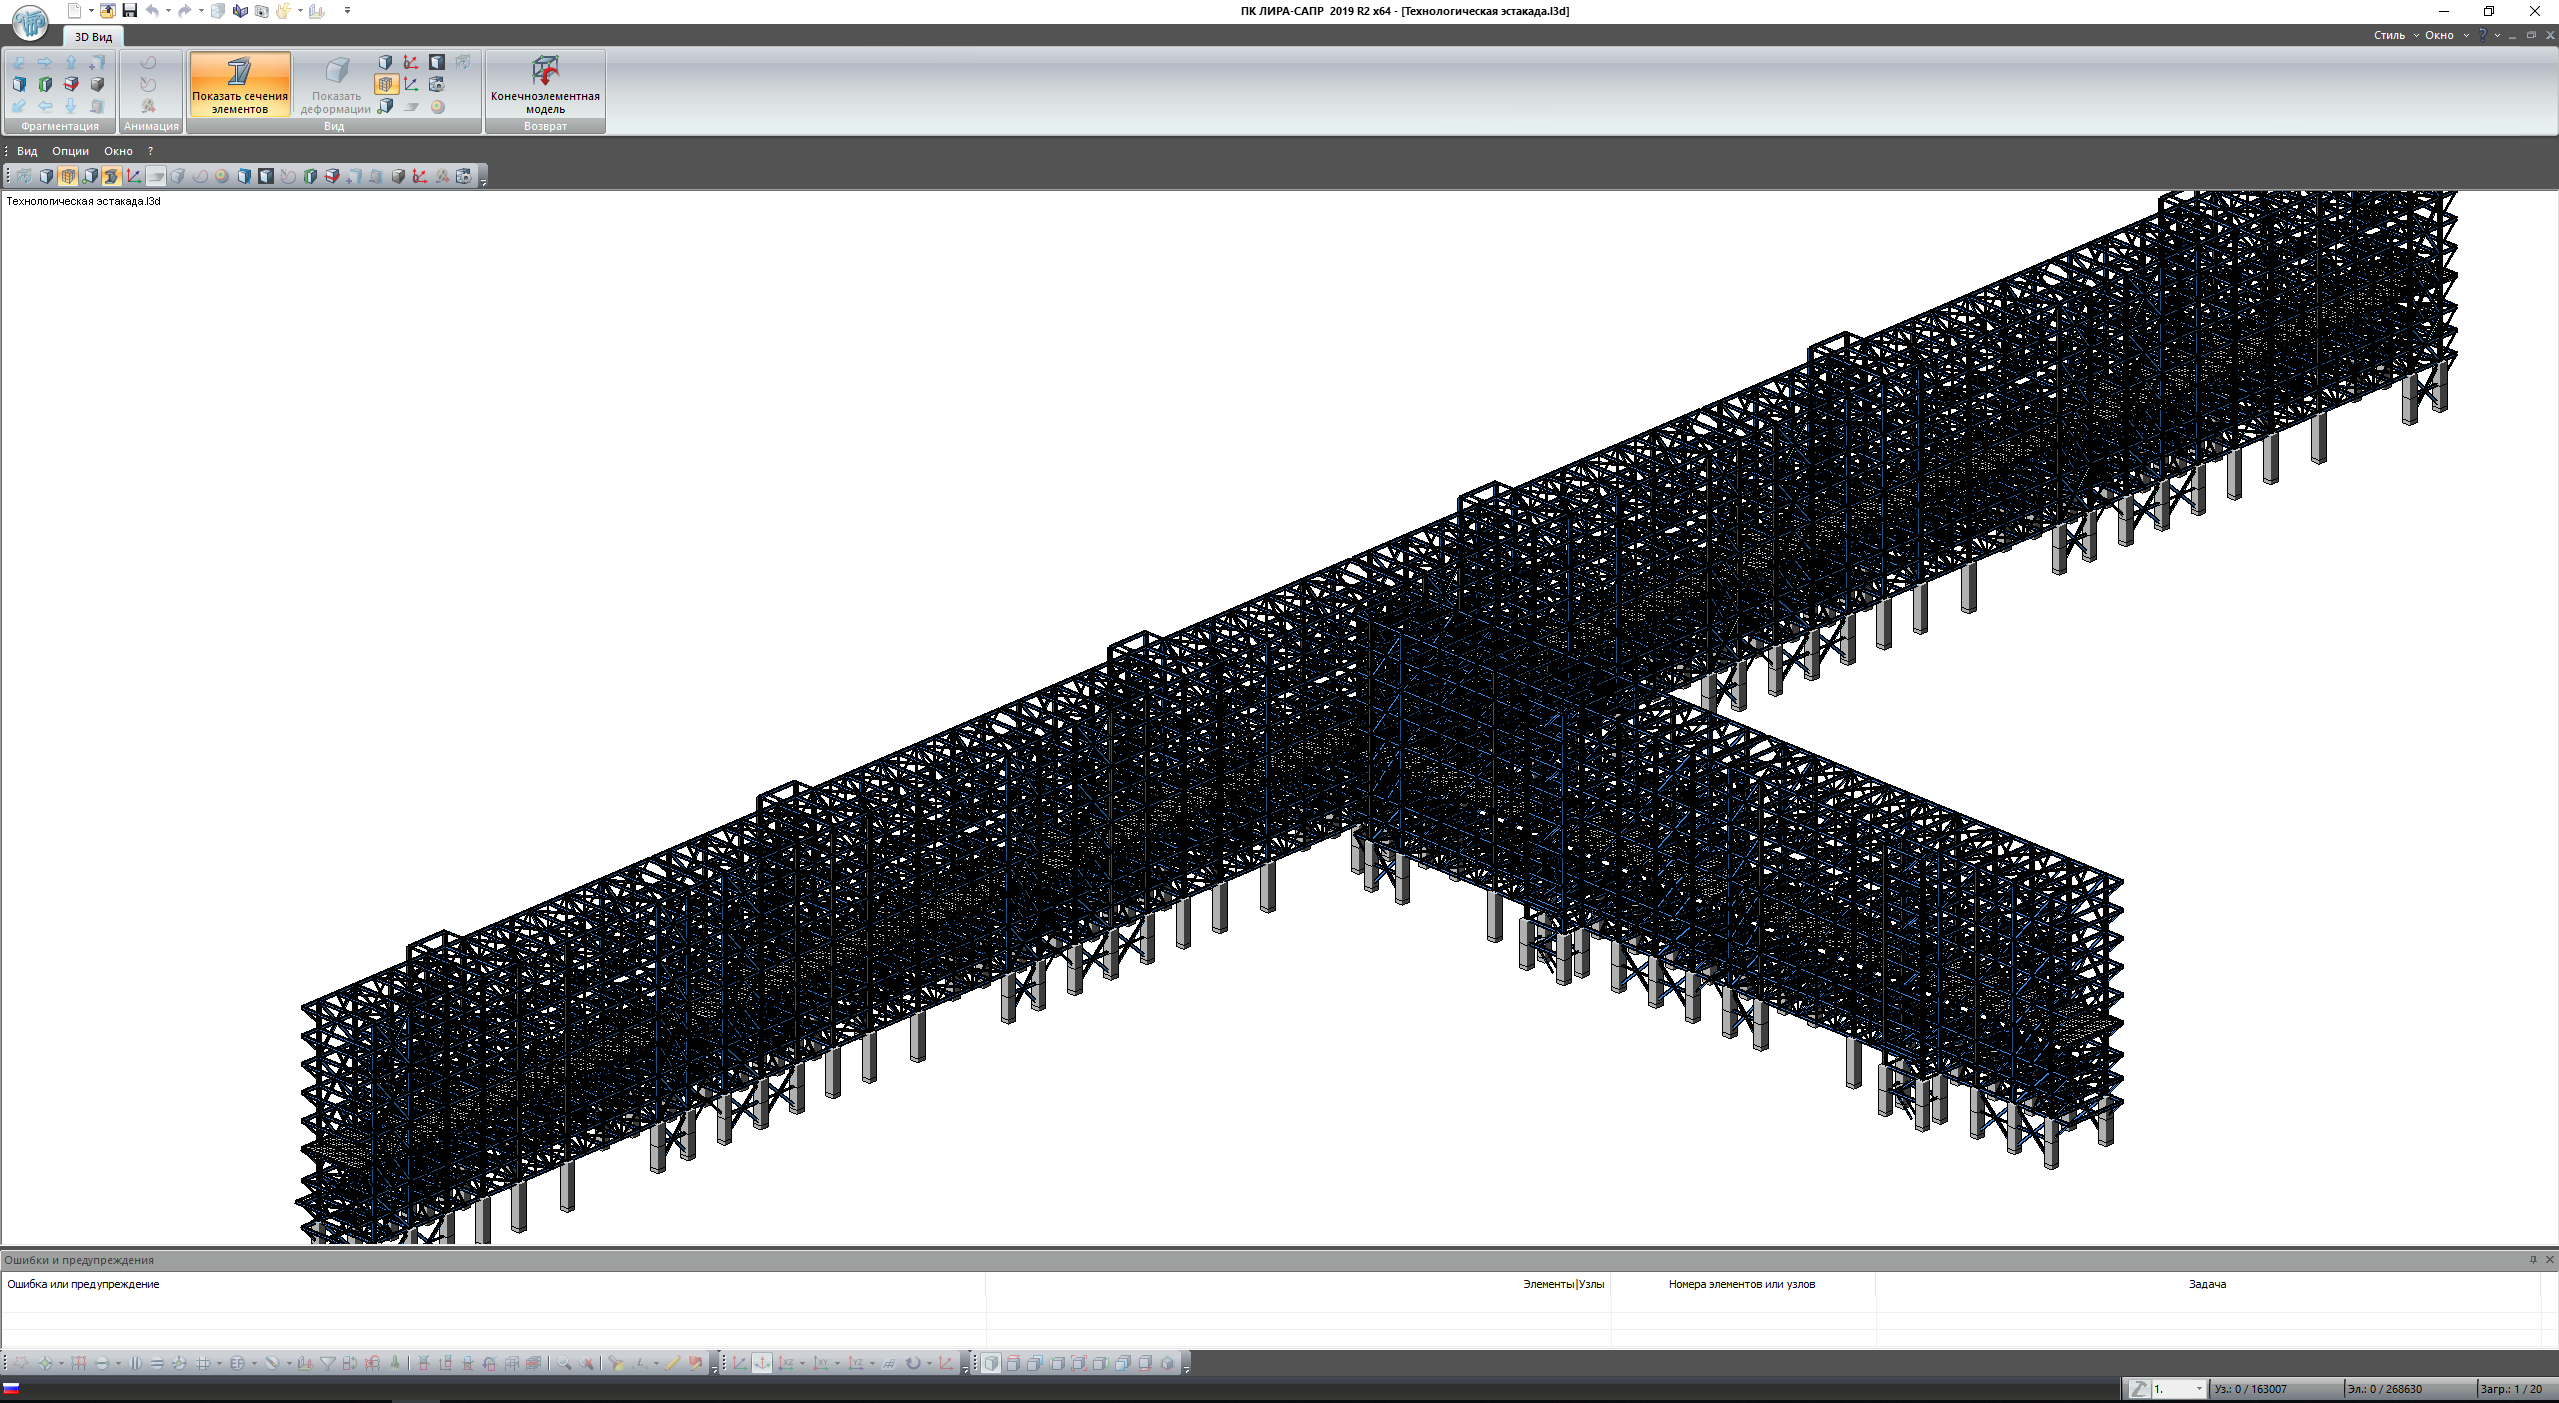Image resolution: width=2559 pixels, height=1403 pixels.
Task: Click the dark background cube icon
Action: [437, 63]
